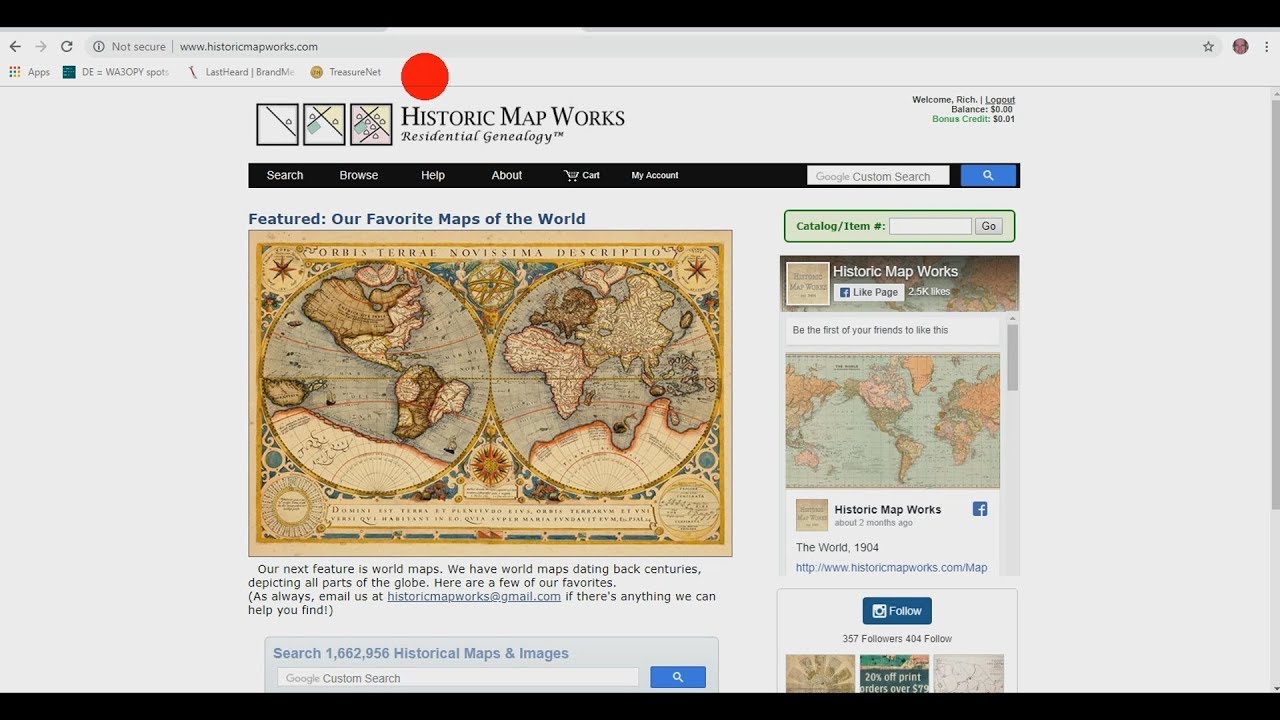Click the address bar URL
This screenshot has width=1280, height=720.
[x=249, y=46]
